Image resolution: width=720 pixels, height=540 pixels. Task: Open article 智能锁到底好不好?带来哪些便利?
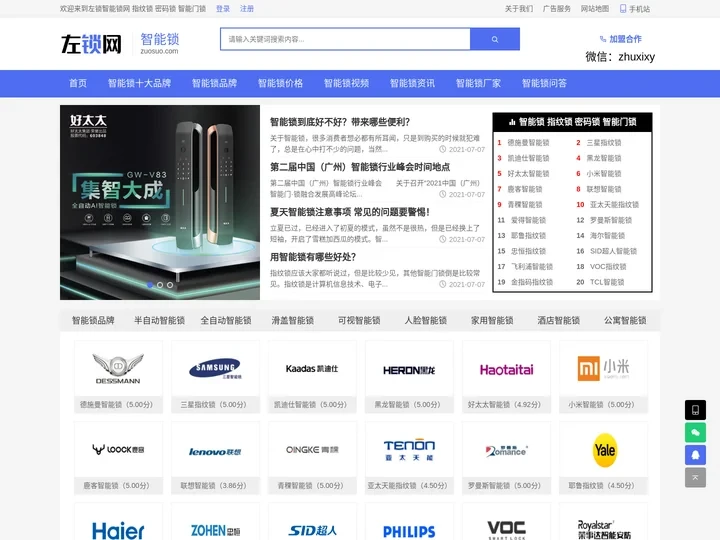(340, 122)
